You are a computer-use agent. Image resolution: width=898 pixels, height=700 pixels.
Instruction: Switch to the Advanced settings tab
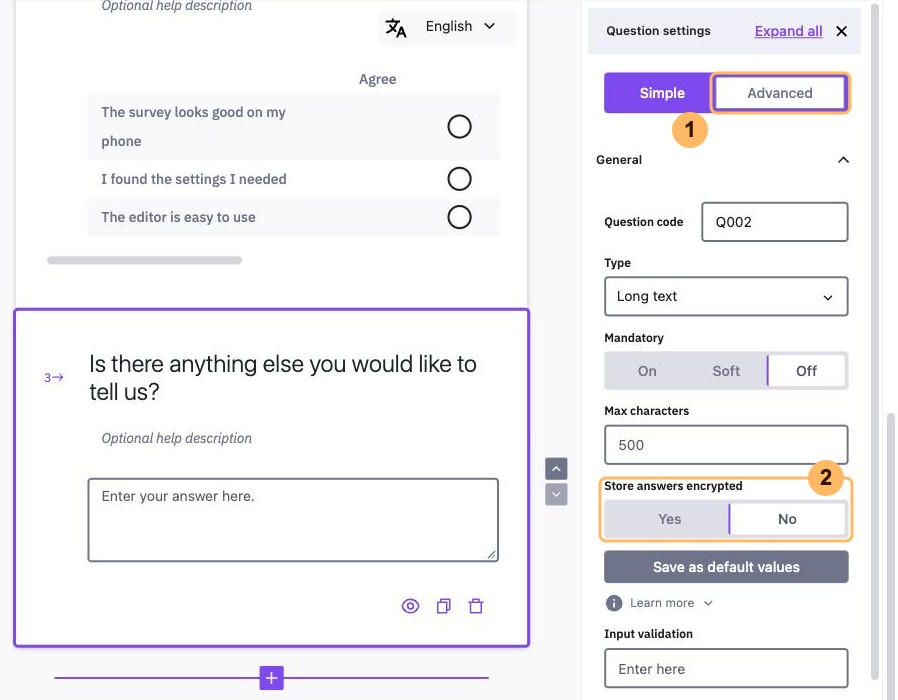coord(779,93)
